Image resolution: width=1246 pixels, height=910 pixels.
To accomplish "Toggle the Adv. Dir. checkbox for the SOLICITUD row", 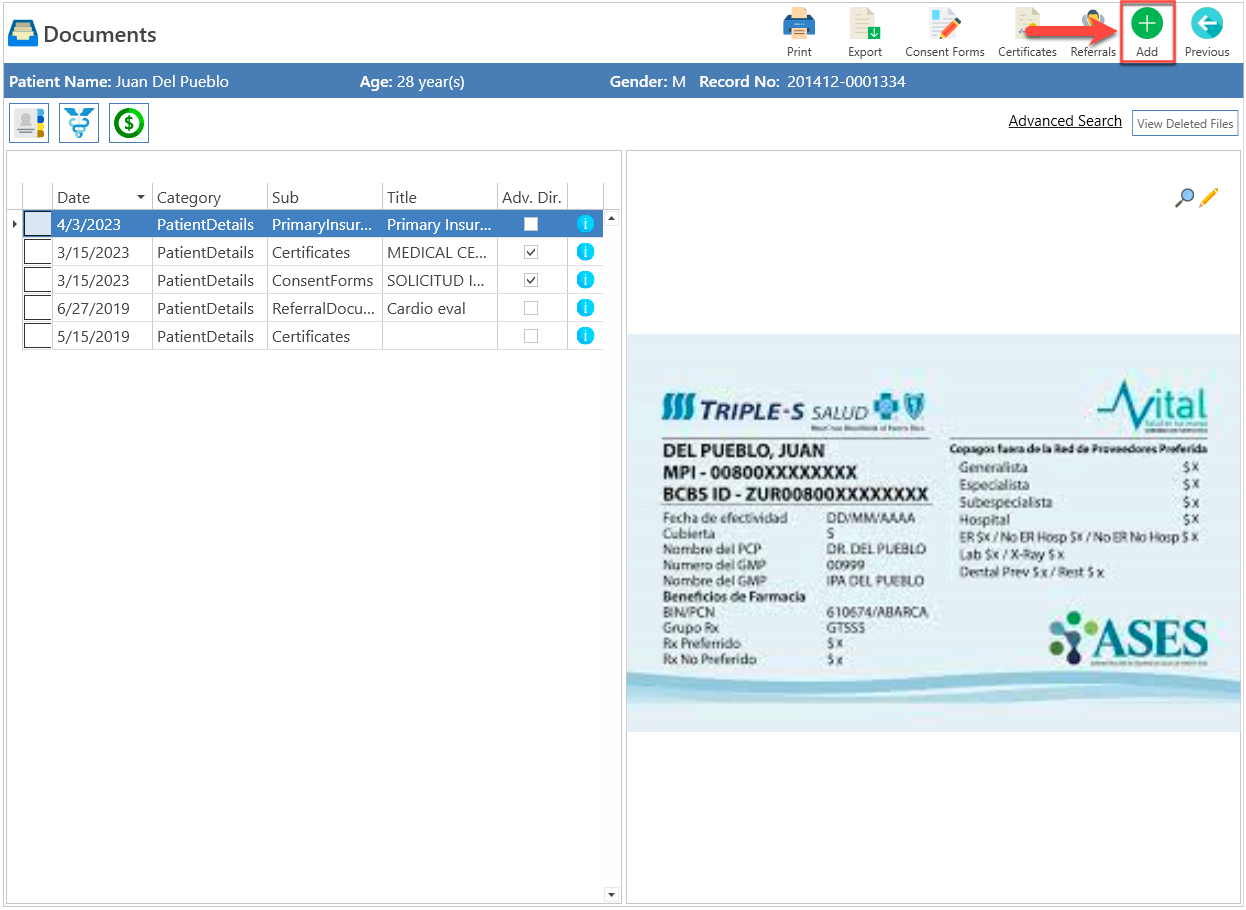I will coord(531,280).
